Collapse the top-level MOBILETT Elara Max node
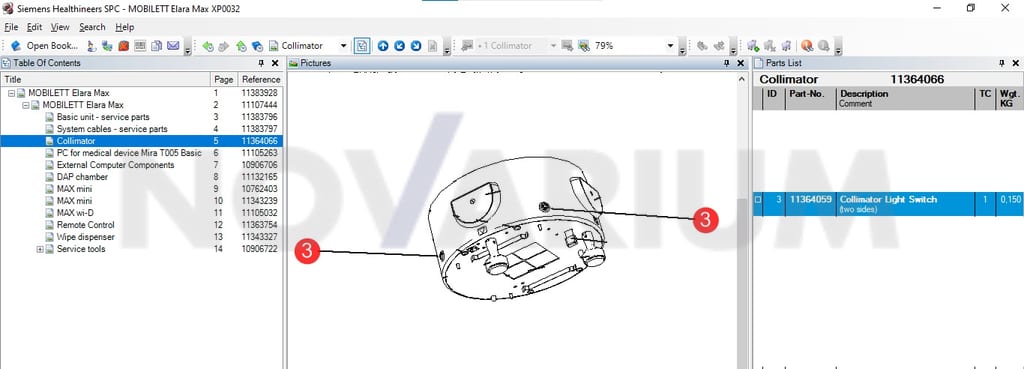The image size is (1024, 369). point(12,93)
